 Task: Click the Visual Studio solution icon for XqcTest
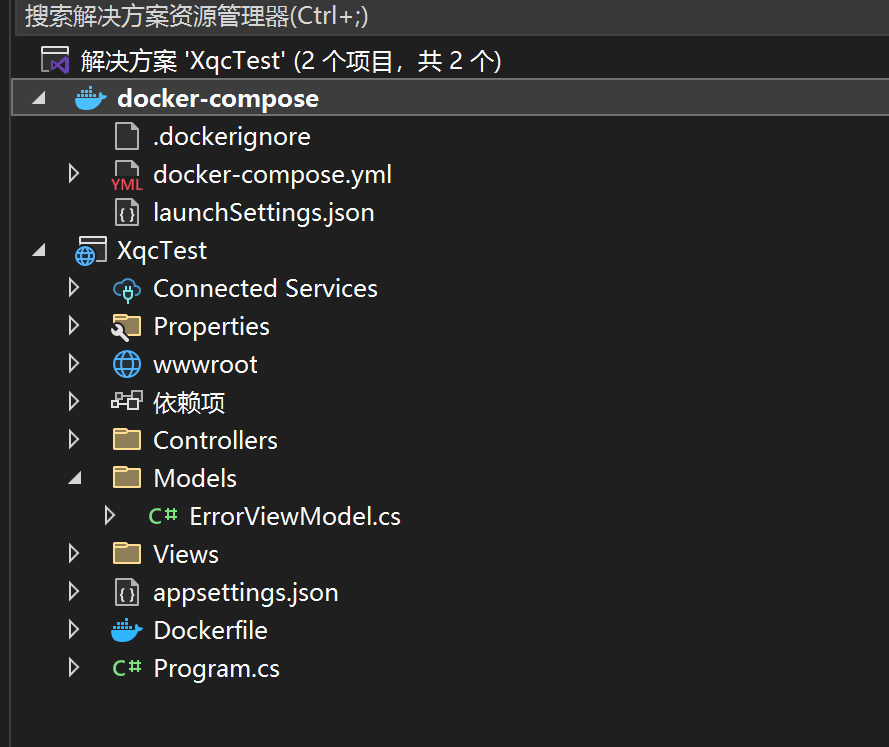click(x=55, y=60)
